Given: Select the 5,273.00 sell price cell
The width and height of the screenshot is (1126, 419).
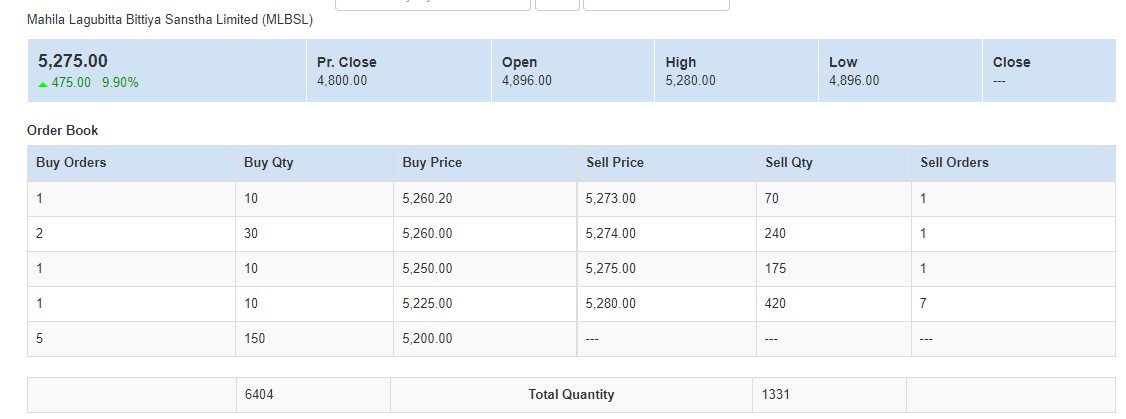Looking at the screenshot, I should 611,199.
